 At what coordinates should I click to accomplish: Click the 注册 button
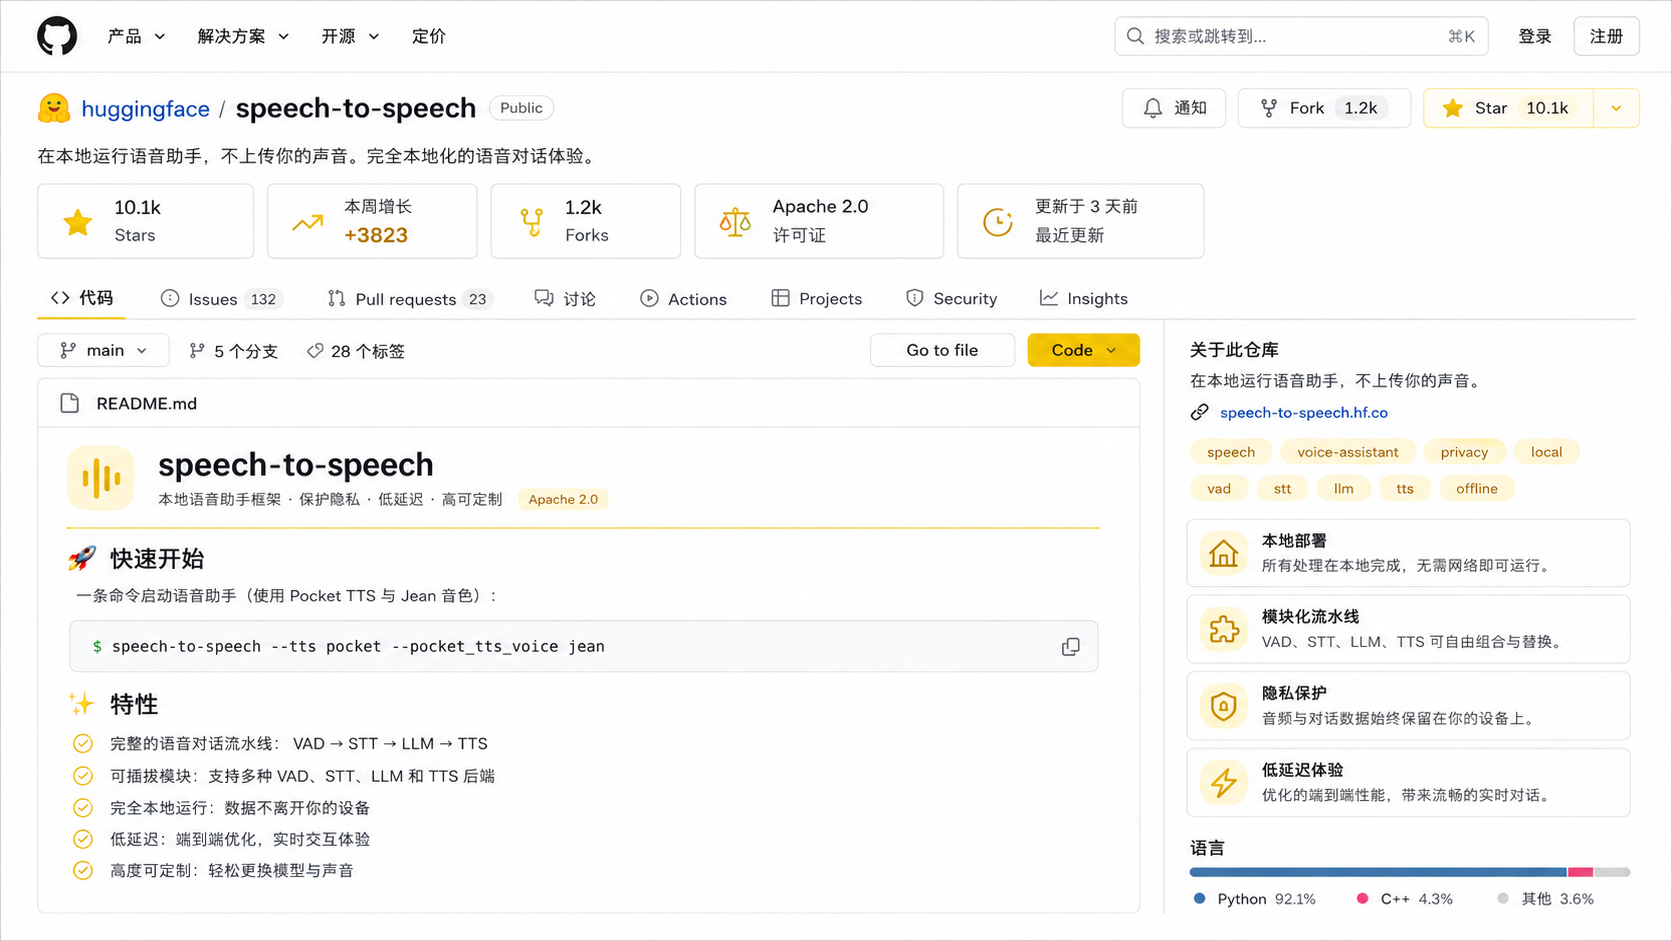coord(1607,36)
